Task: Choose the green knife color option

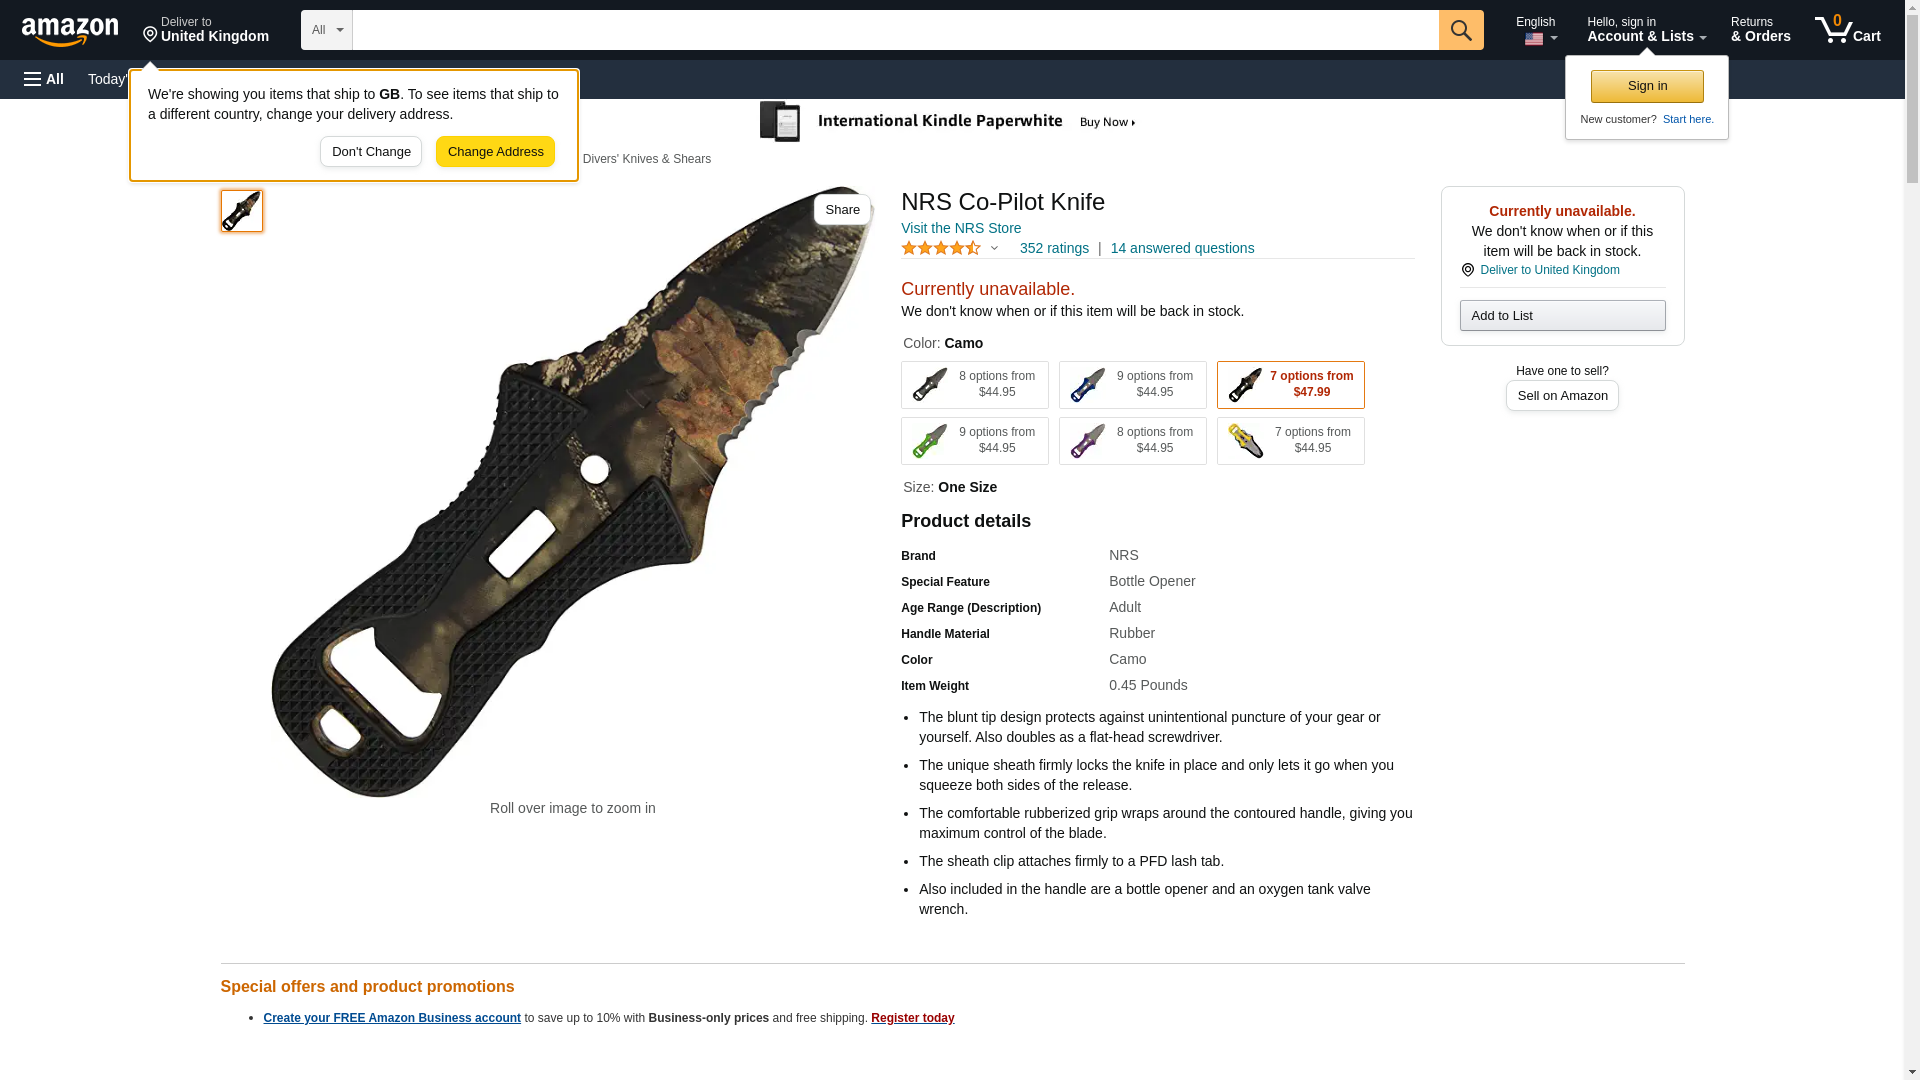Action: coord(974,441)
